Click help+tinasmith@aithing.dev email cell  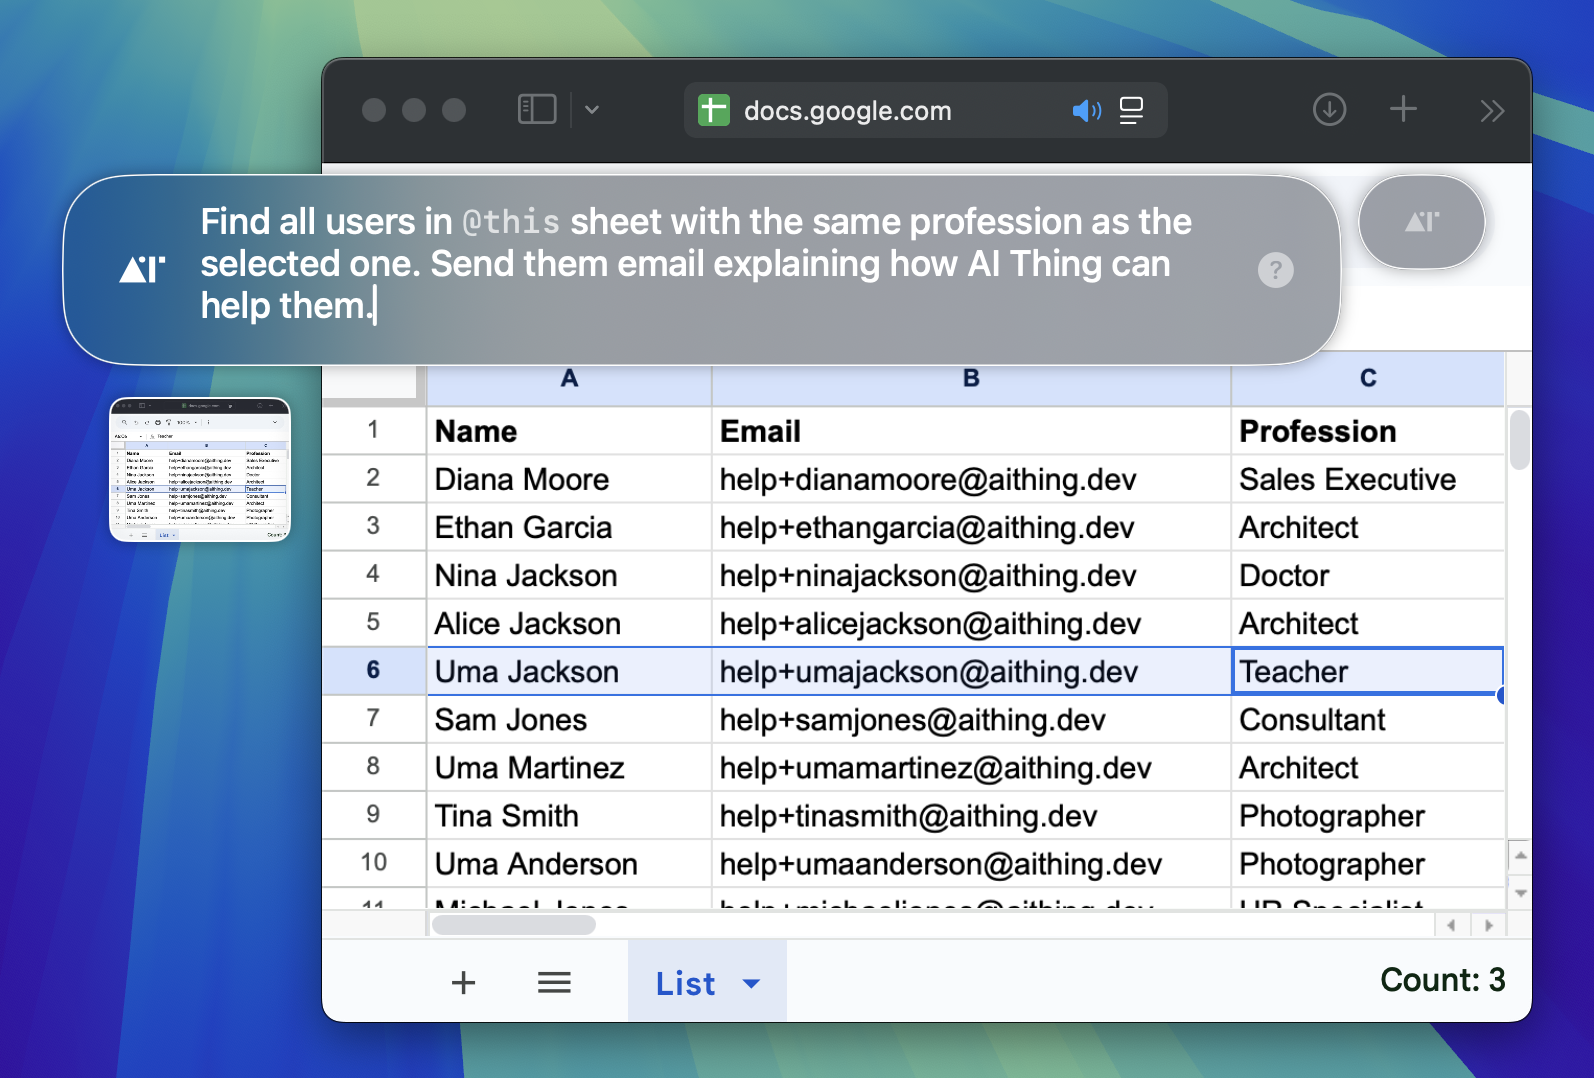tap(971, 815)
